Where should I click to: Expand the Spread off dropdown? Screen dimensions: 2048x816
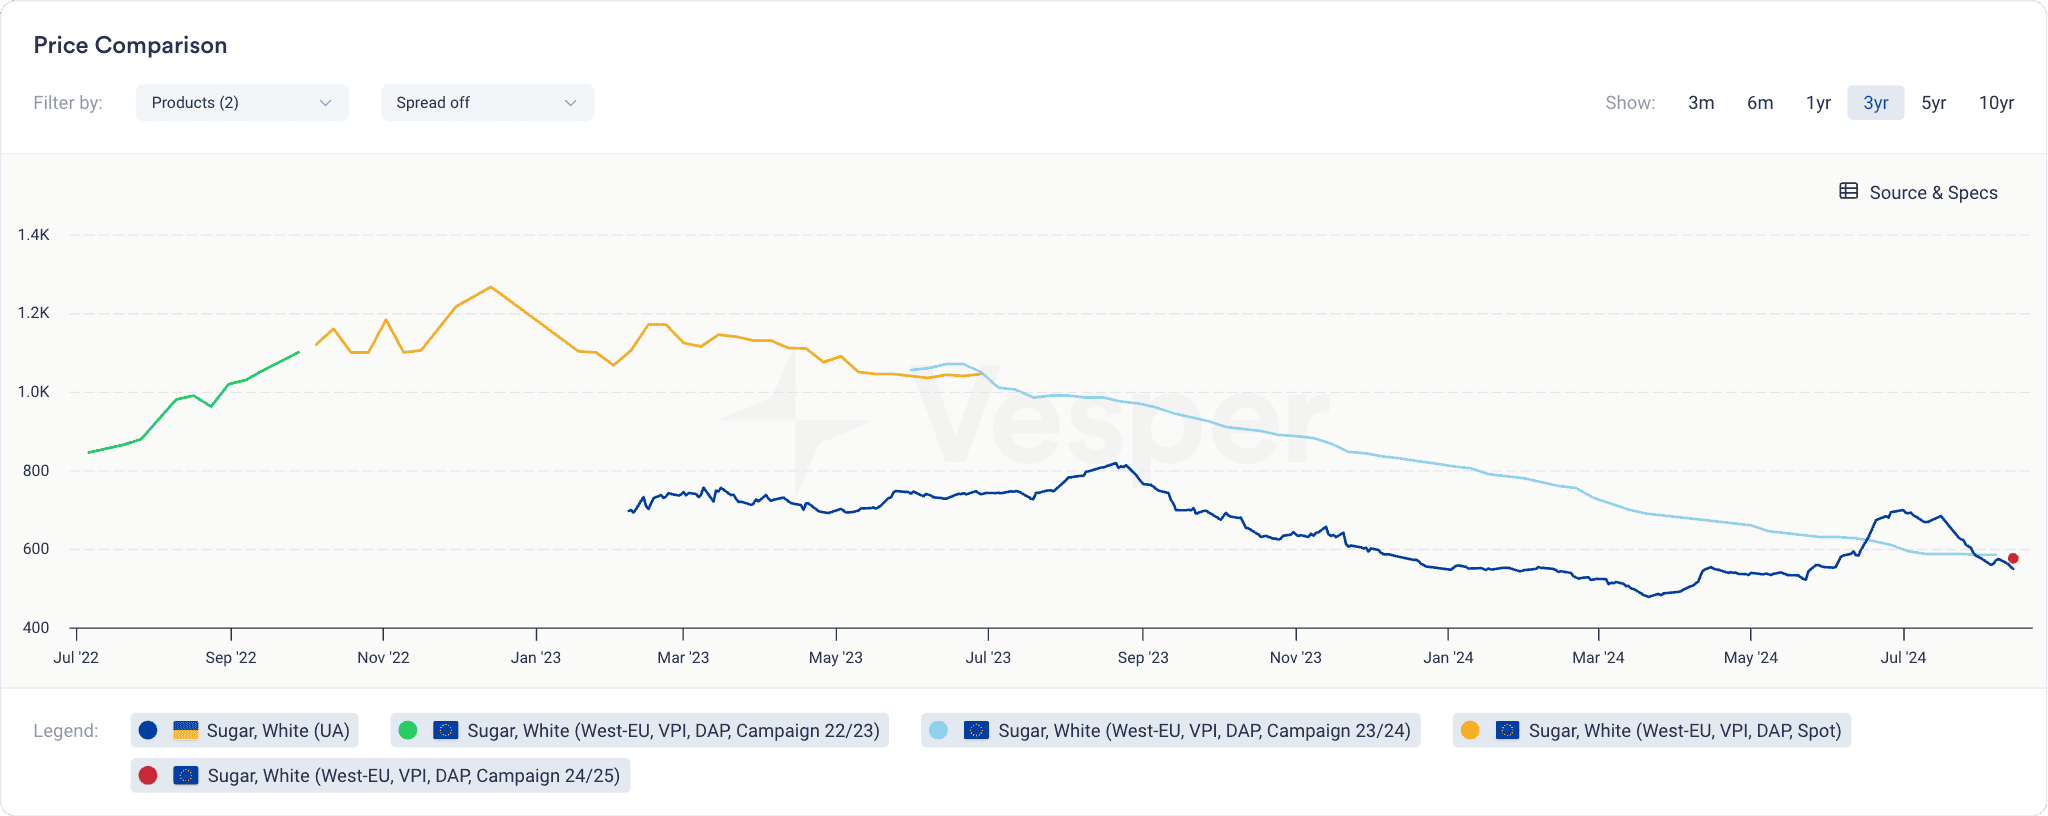(487, 103)
